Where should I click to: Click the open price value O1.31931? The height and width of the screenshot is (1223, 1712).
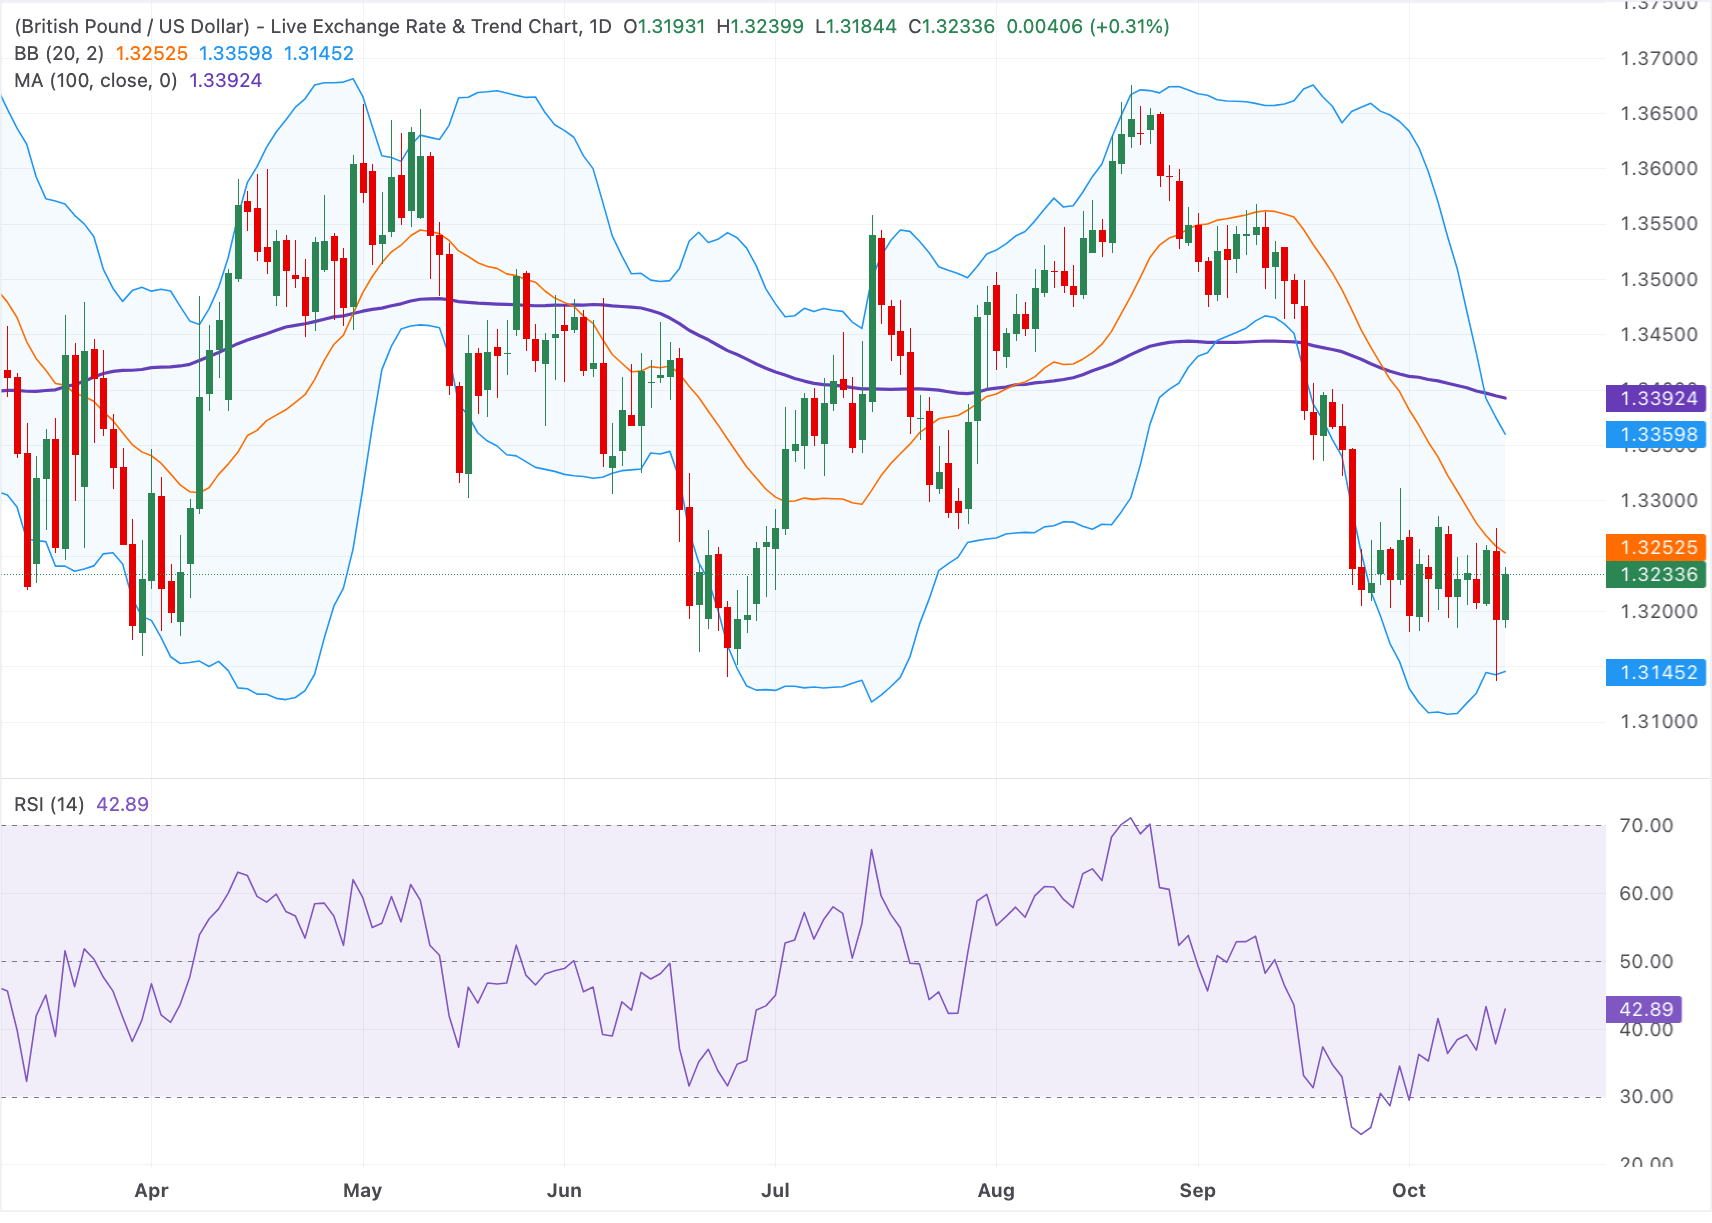(x=664, y=26)
